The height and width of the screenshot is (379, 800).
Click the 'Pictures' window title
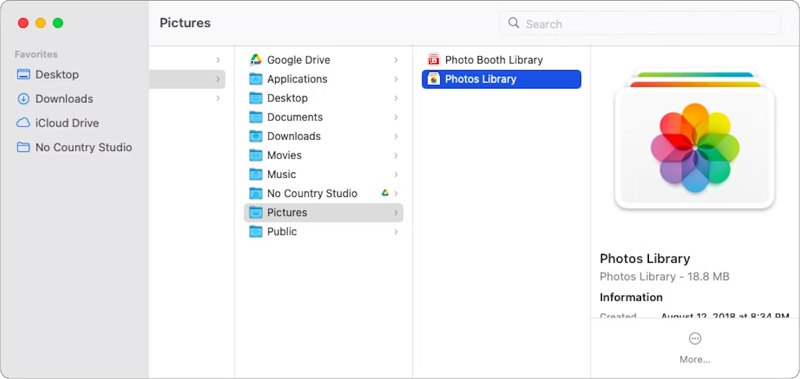tap(185, 23)
